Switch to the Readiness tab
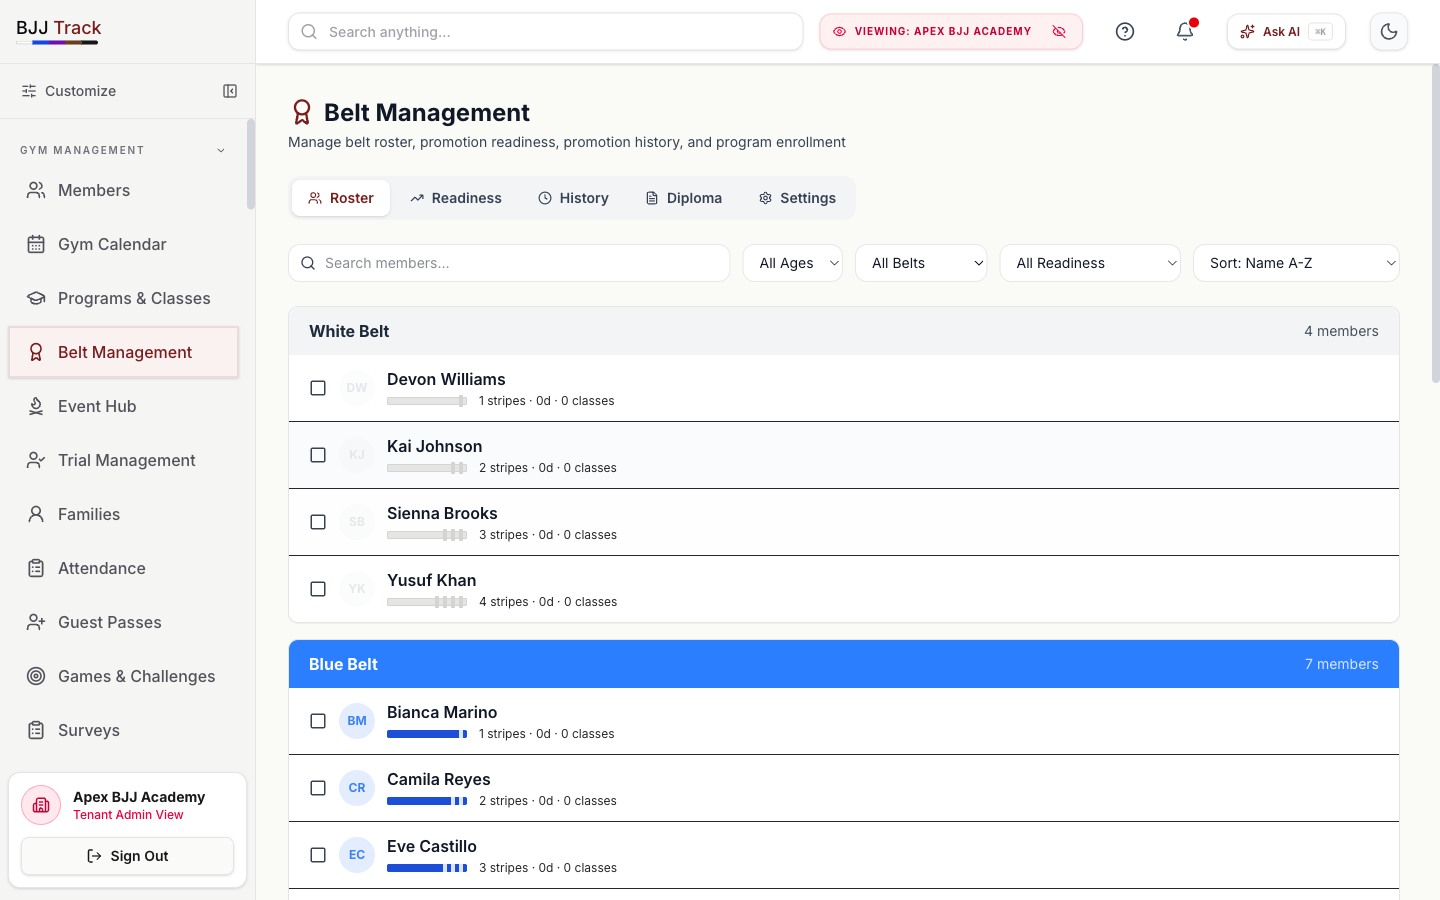Screen dimensions: 1440x900 (456, 198)
